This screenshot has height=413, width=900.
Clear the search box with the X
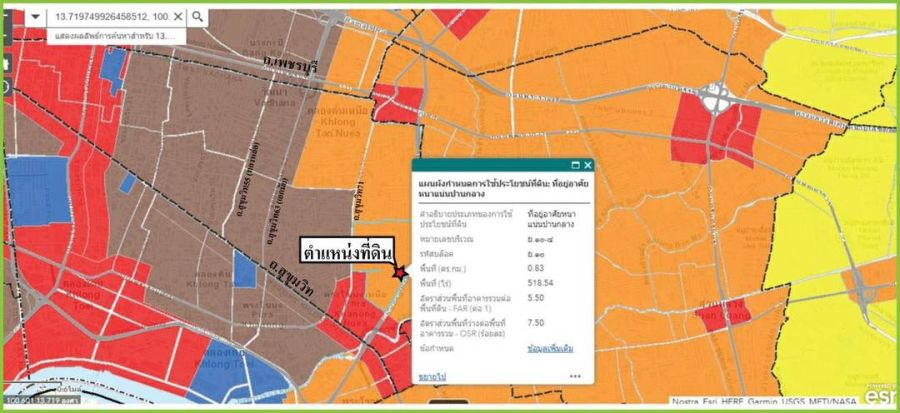[177, 17]
